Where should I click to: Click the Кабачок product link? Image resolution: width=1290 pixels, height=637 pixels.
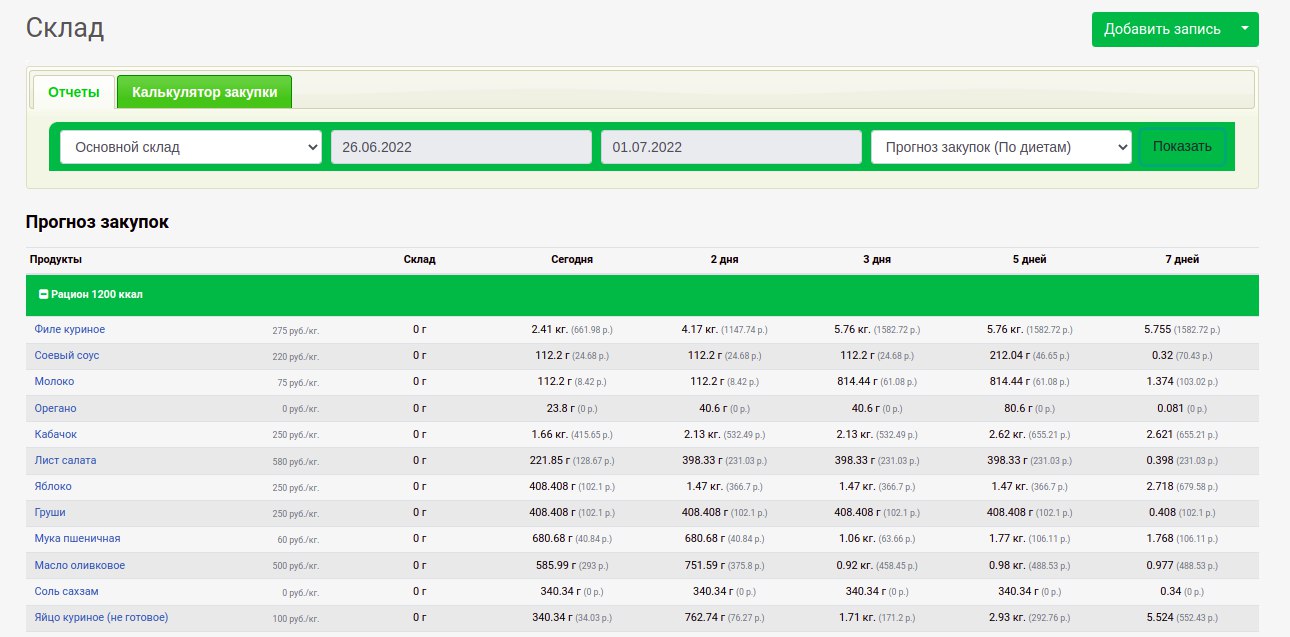[55, 434]
